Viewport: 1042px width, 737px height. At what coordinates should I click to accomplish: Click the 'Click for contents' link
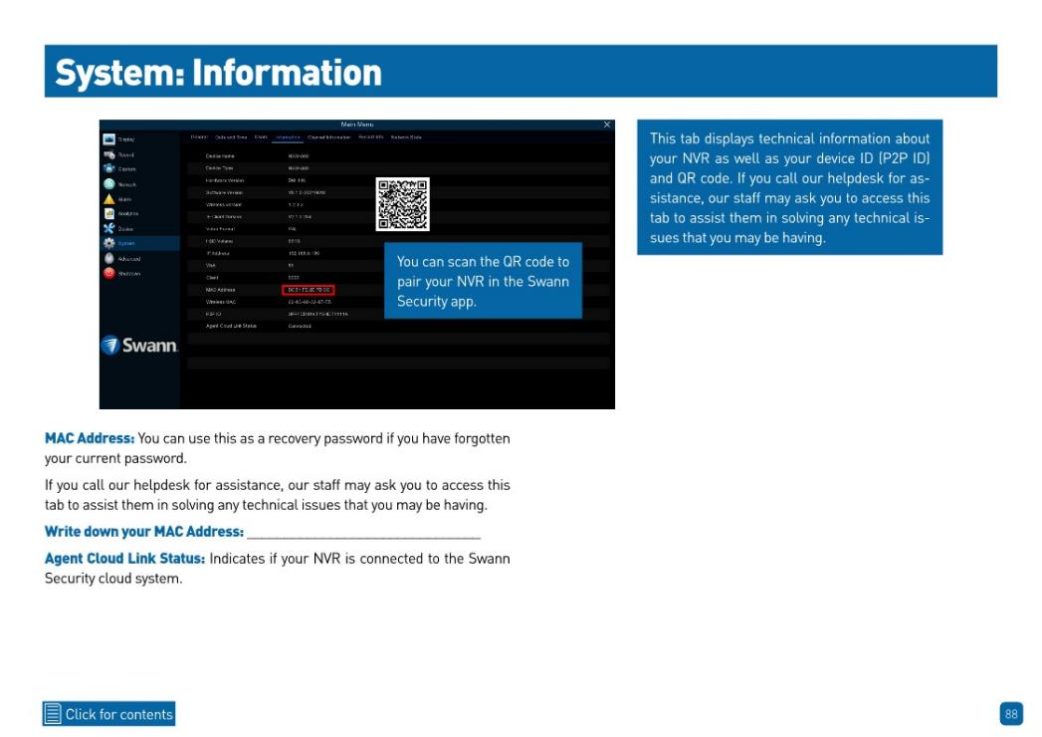click(119, 714)
